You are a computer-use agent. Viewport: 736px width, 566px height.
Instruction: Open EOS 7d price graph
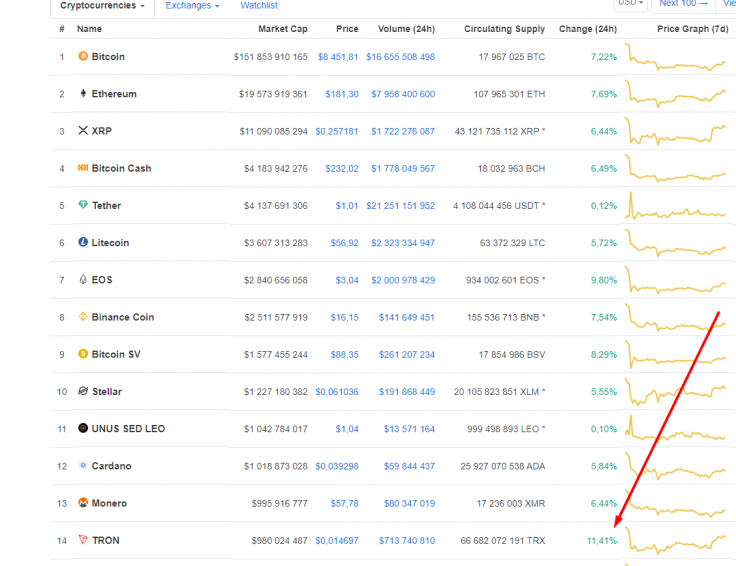[x=675, y=280]
